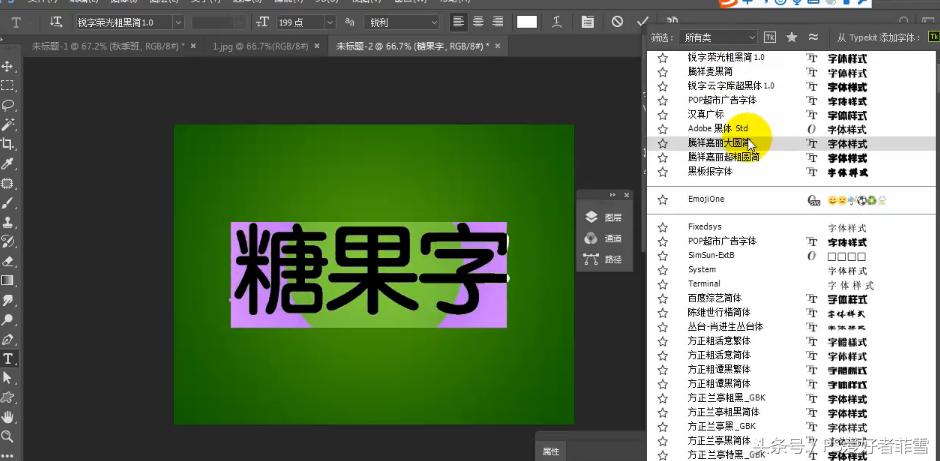Select the Lasso tool
Screen dimensions: 940x461
point(8,106)
